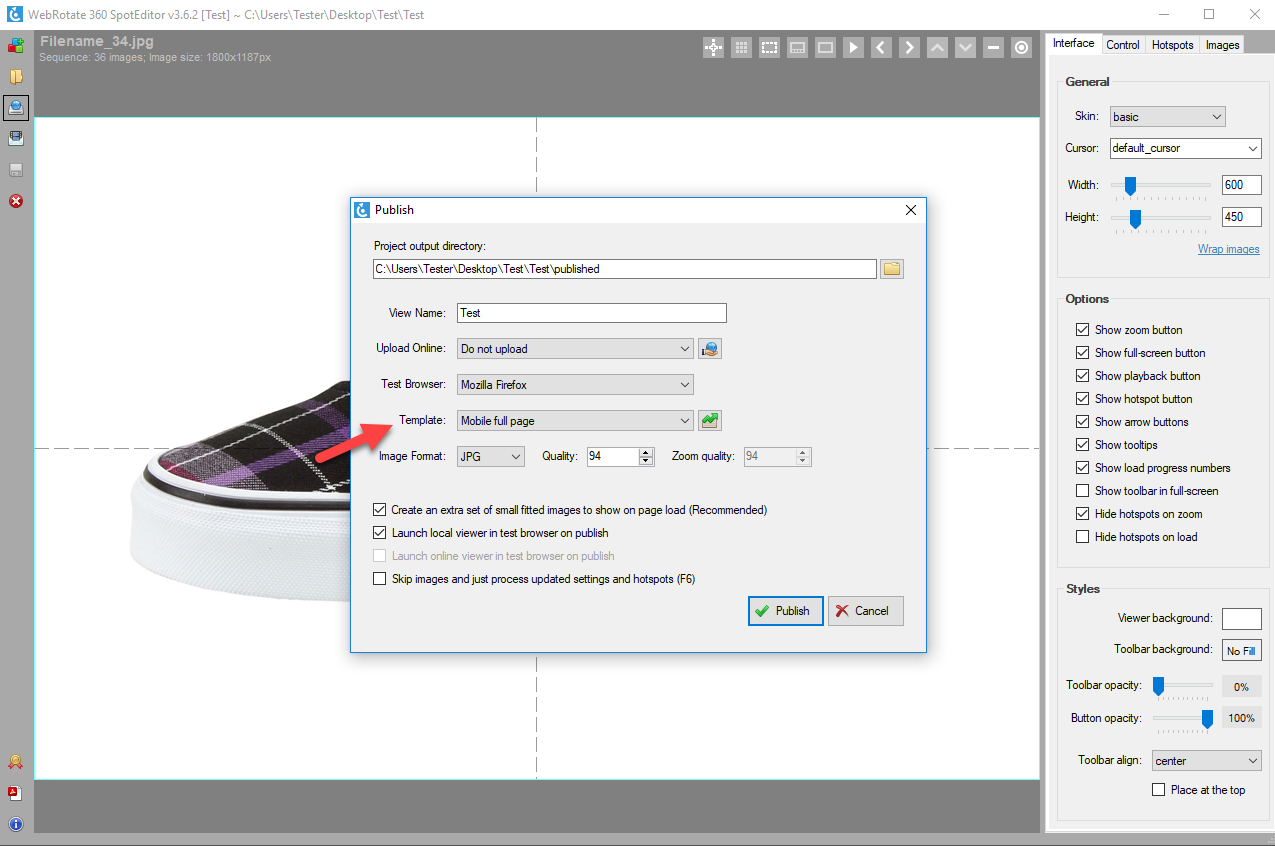The image size is (1275, 846).
Task: Click the Viewer background color swatch
Action: pos(1242,619)
